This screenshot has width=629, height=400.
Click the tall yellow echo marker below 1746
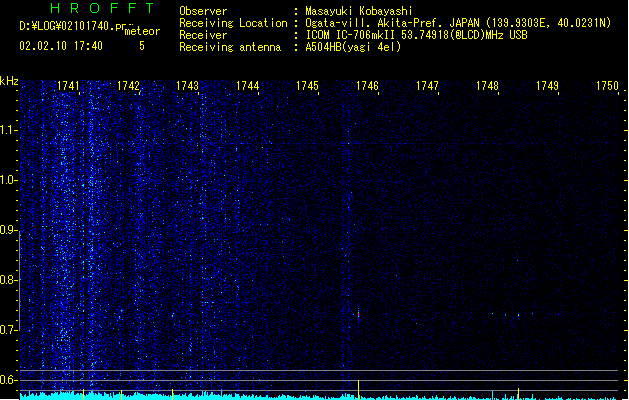[358, 390]
